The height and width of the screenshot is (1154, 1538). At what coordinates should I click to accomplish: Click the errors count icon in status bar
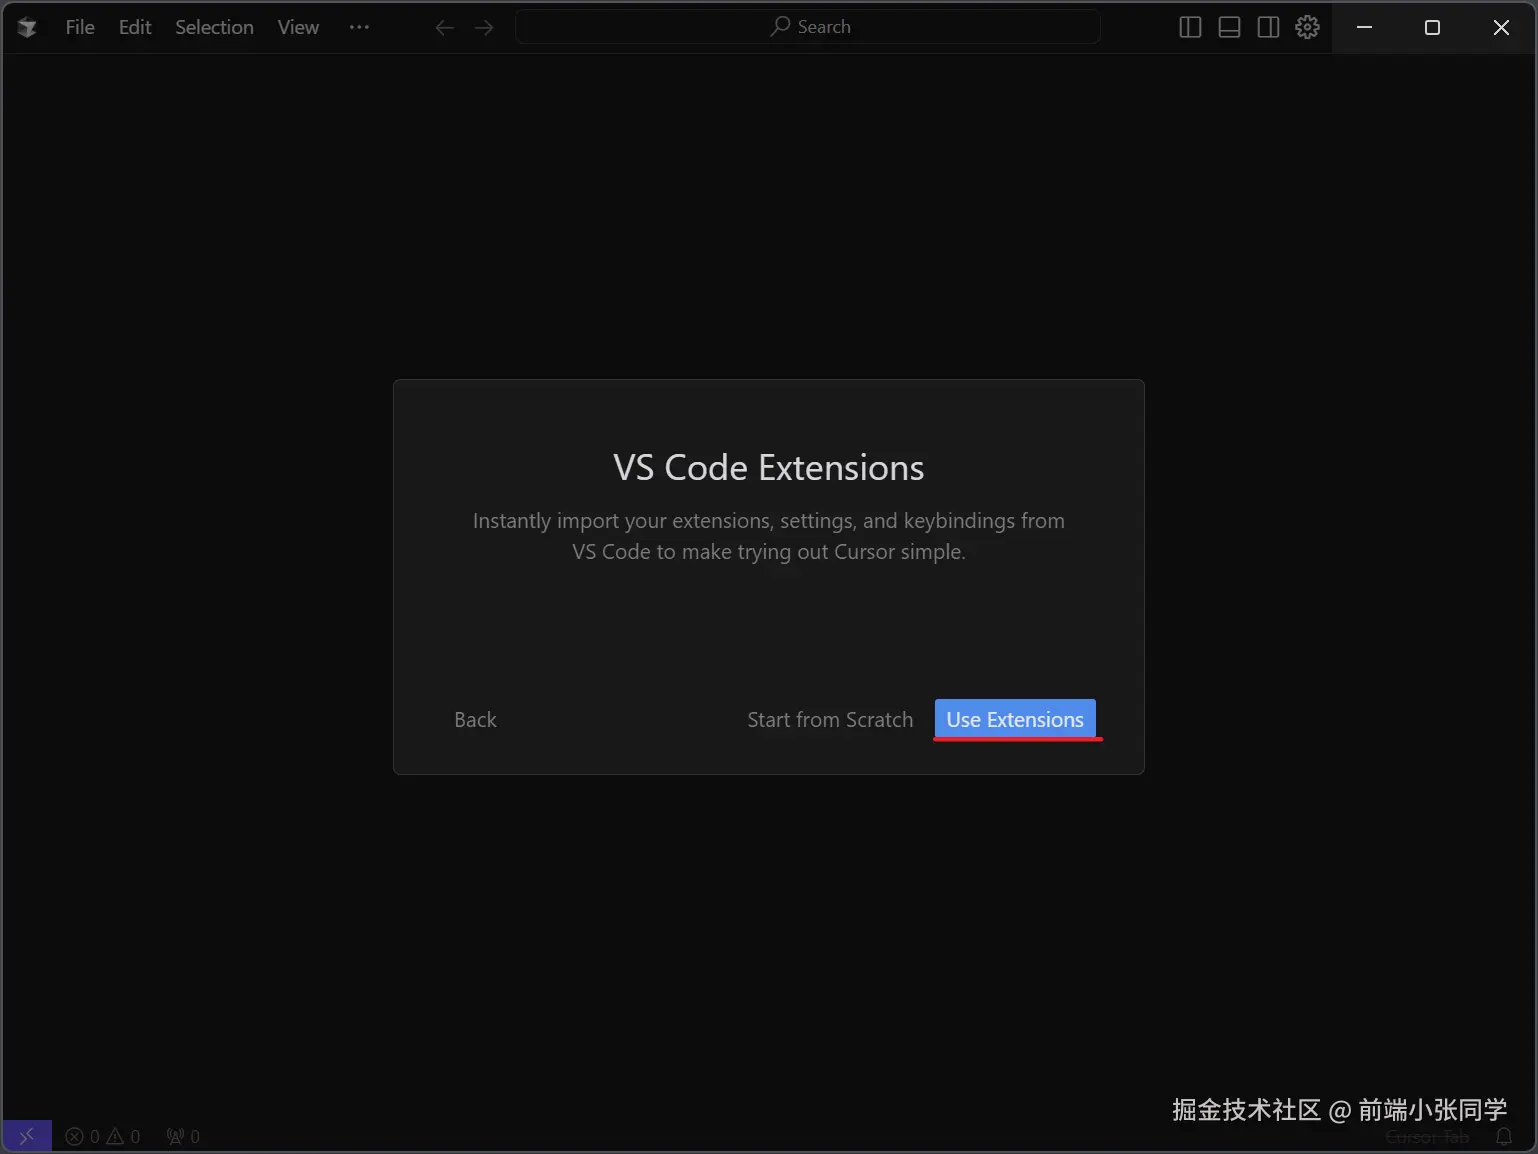[x=82, y=1136]
